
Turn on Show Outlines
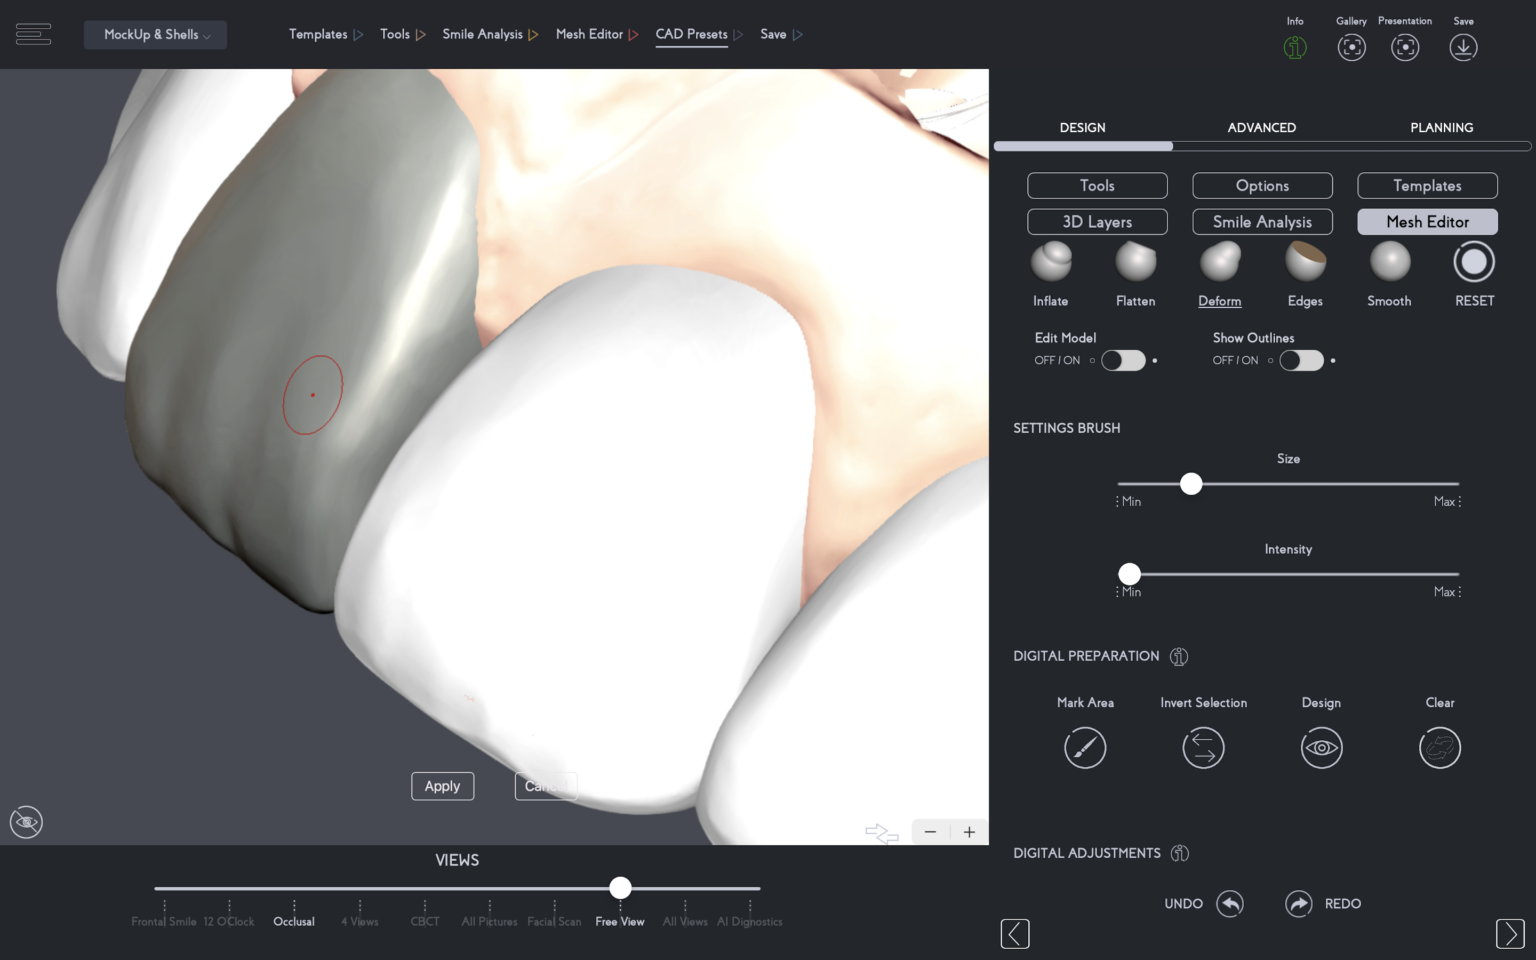coord(1301,360)
